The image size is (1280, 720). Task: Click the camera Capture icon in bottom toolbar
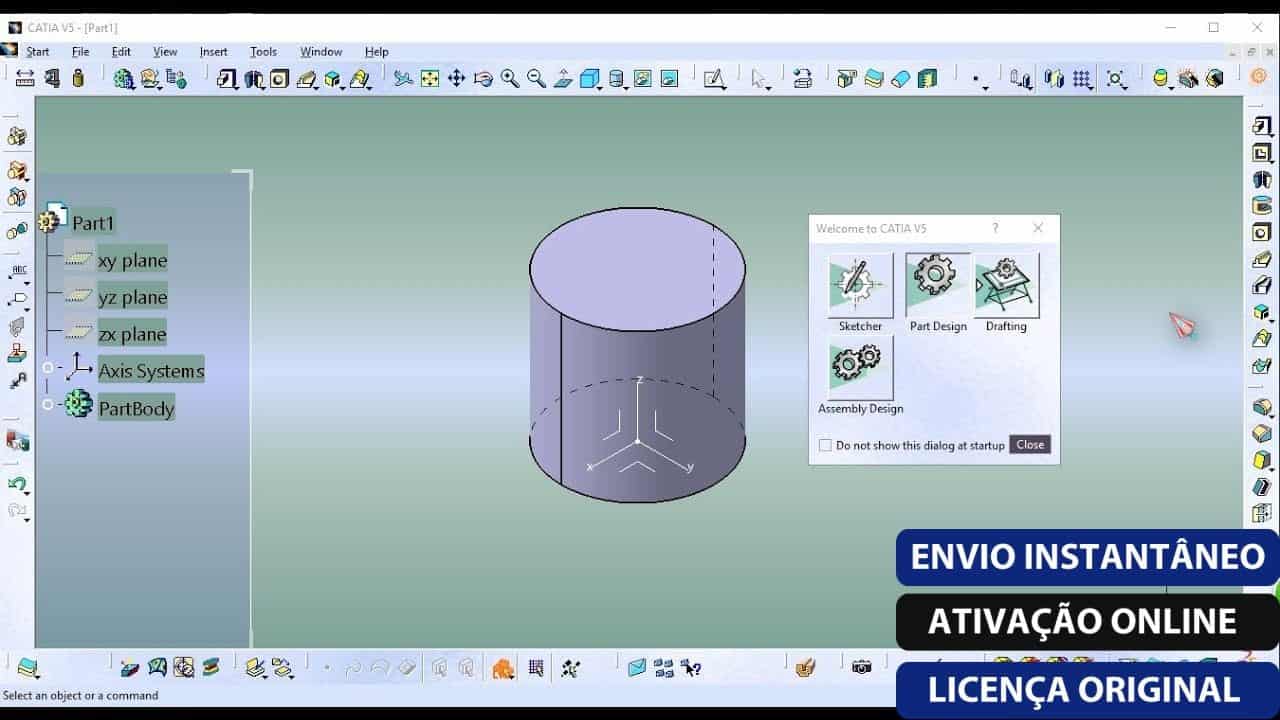(861, 667)
